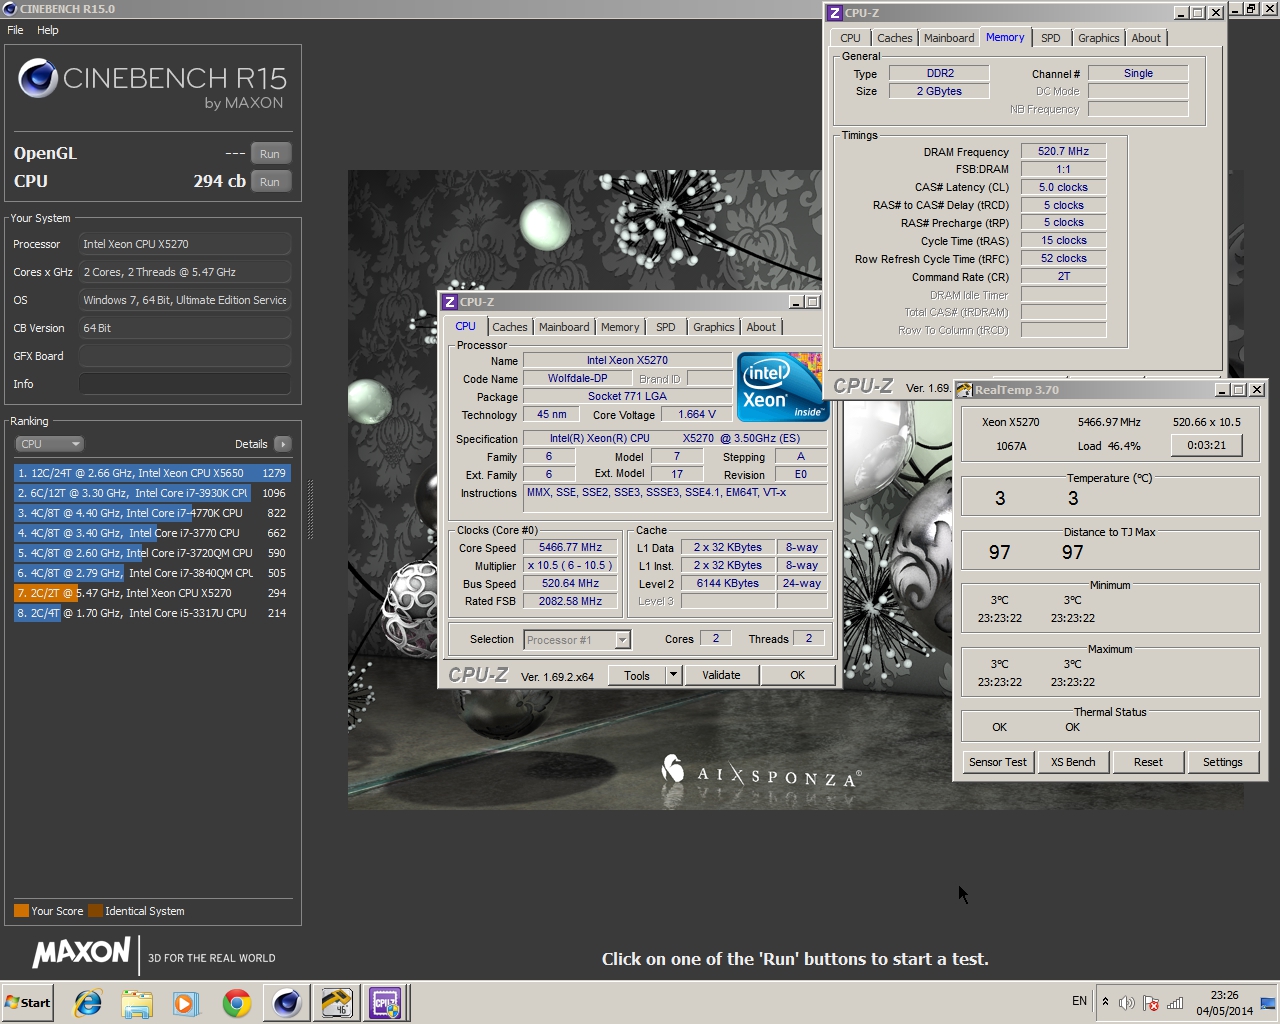
Task: Click the Show Desktop monitor icon
Action: (1267, 1003)
